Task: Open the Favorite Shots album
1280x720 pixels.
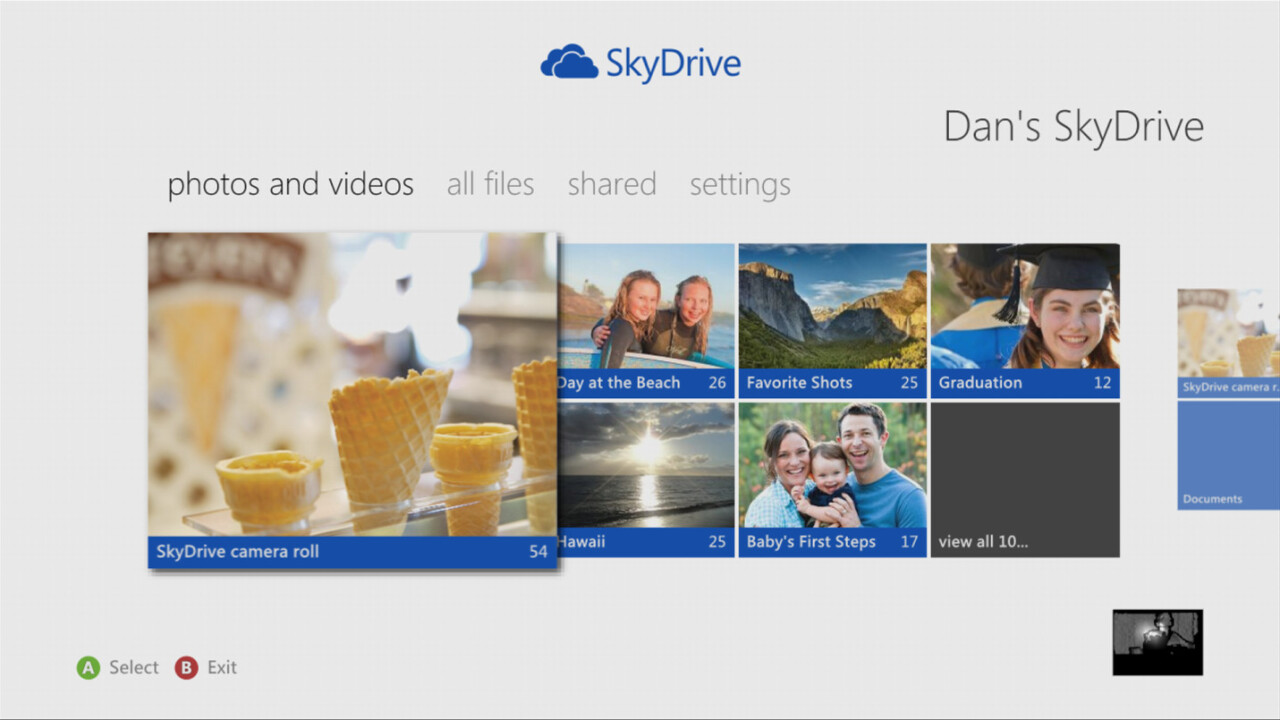Action: [832, 320]
